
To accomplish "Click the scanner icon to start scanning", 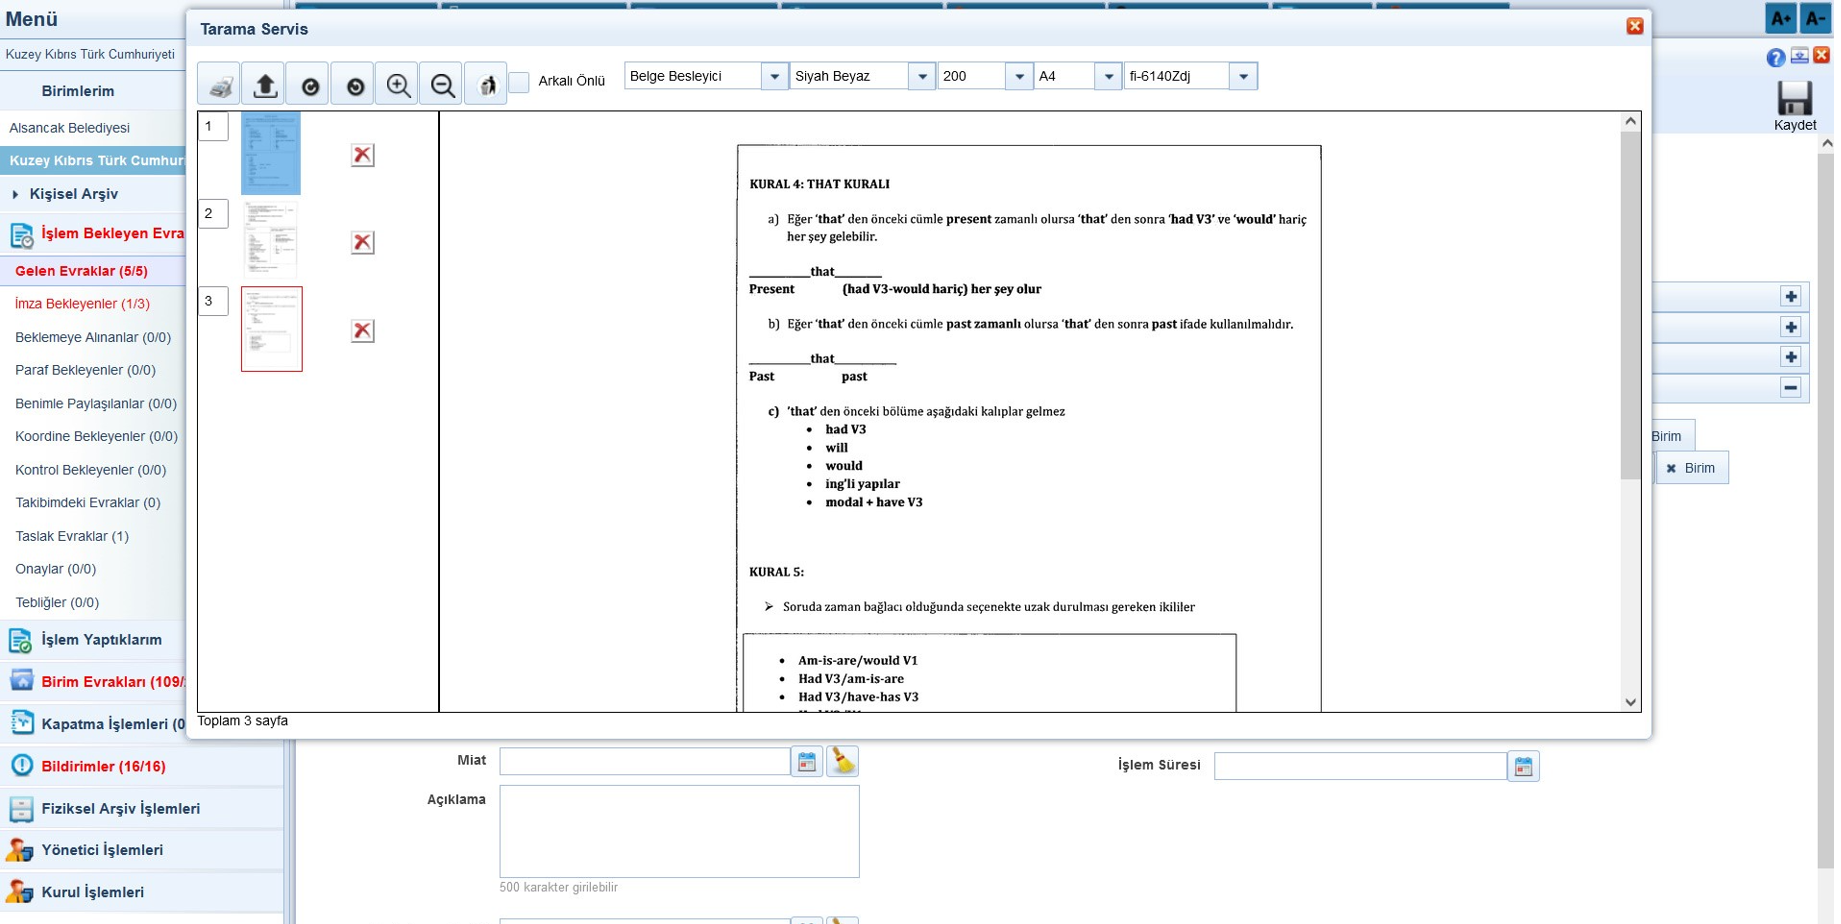I will (219, 86).
